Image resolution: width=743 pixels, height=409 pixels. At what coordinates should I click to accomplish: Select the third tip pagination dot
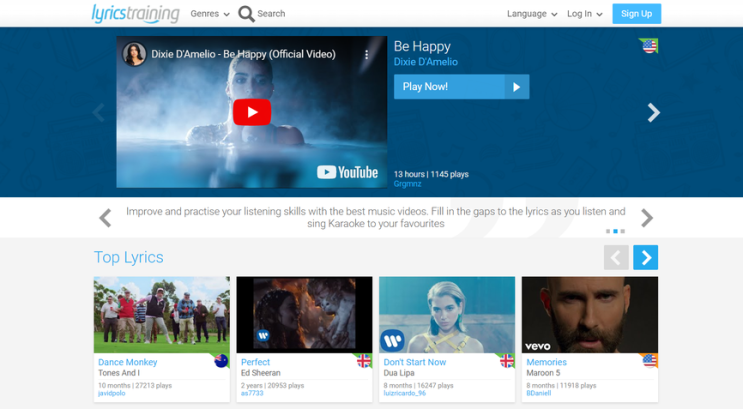[623, 231]
